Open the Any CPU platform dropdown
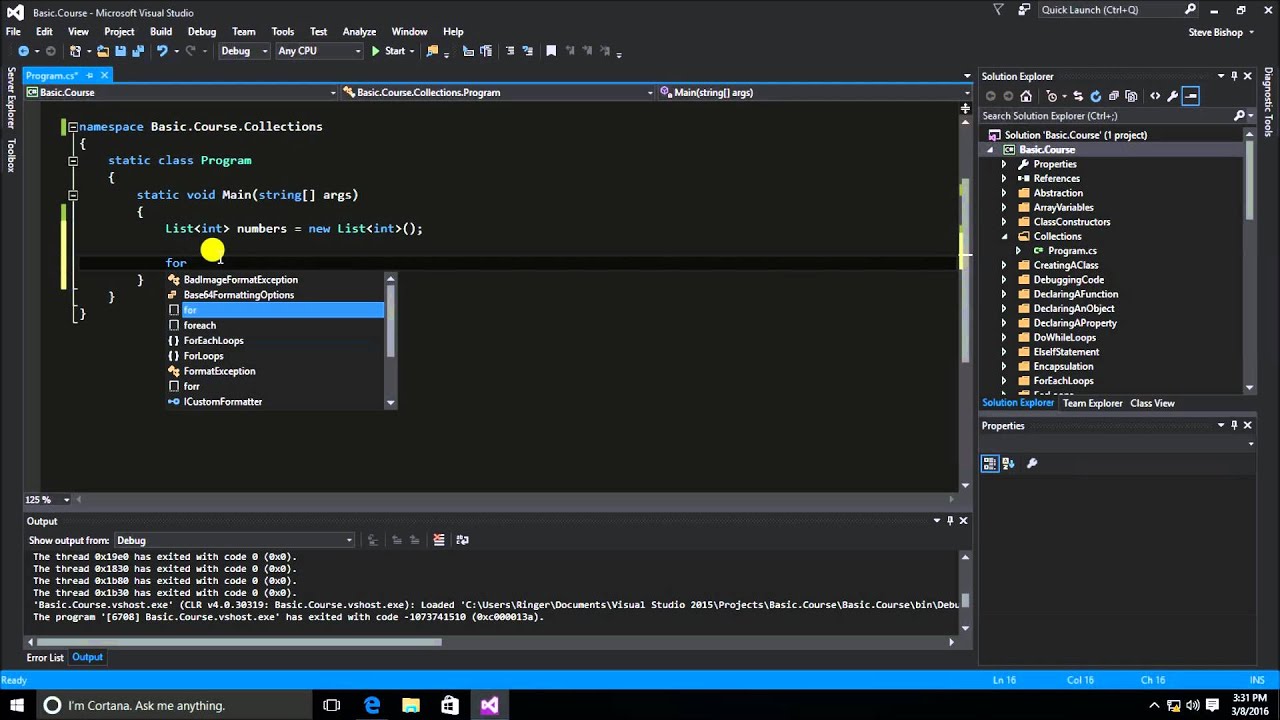This screenshot has width=1280, height=720. click(318, 51)
